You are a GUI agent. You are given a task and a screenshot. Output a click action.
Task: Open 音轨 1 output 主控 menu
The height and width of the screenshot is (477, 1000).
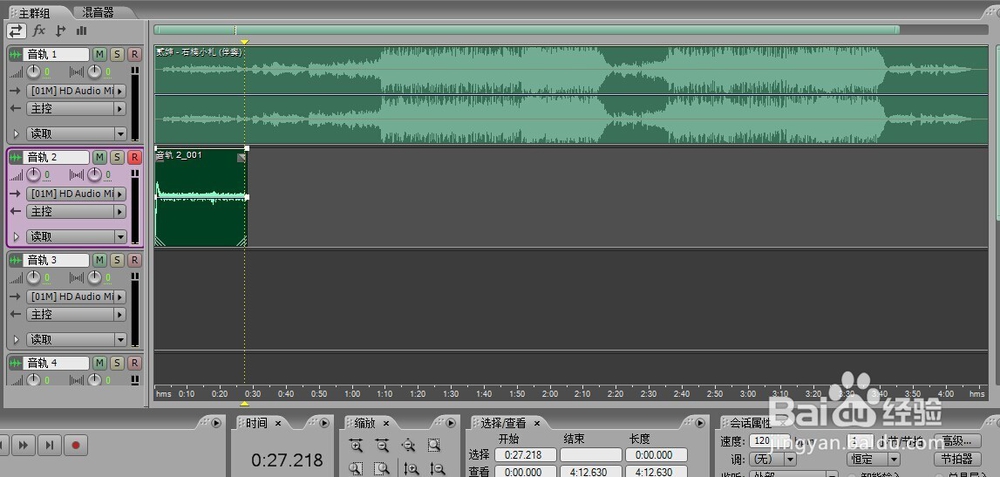pos(76,108)
